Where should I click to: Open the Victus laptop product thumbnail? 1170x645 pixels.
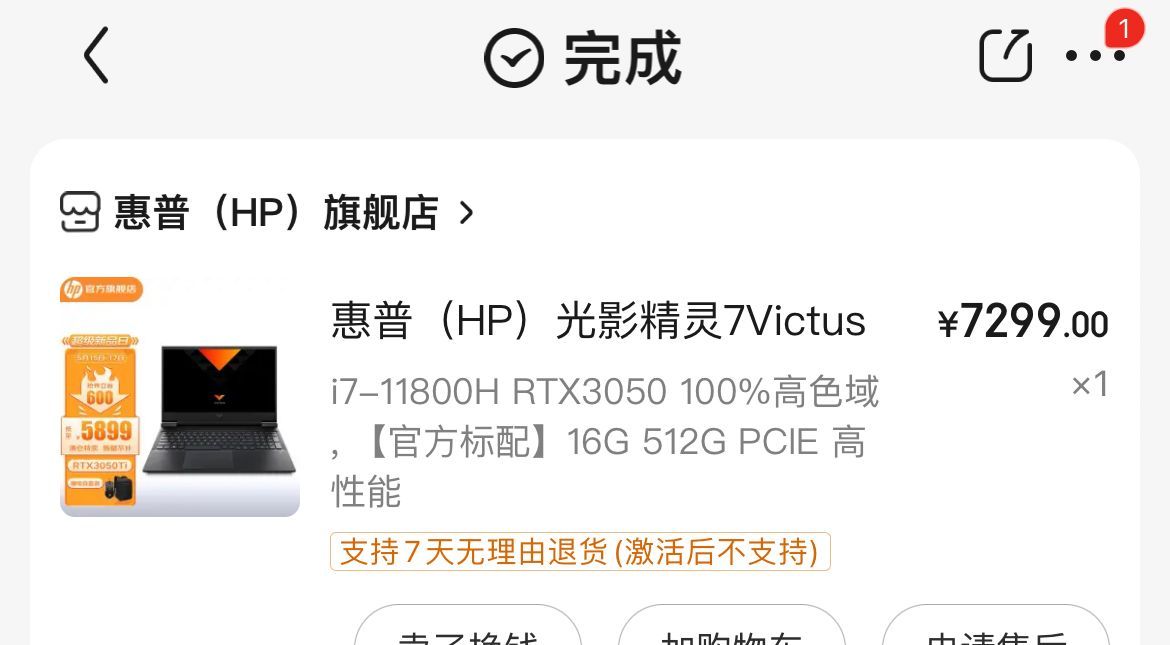[180, 396]
